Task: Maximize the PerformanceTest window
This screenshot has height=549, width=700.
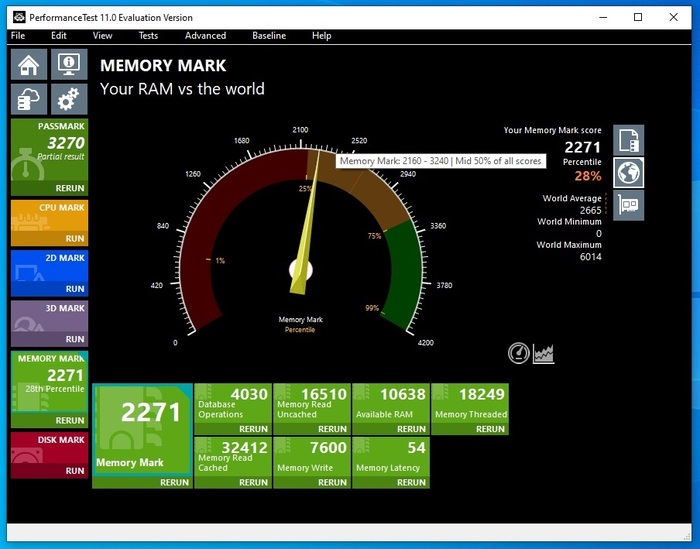Action: click(638, 17)
